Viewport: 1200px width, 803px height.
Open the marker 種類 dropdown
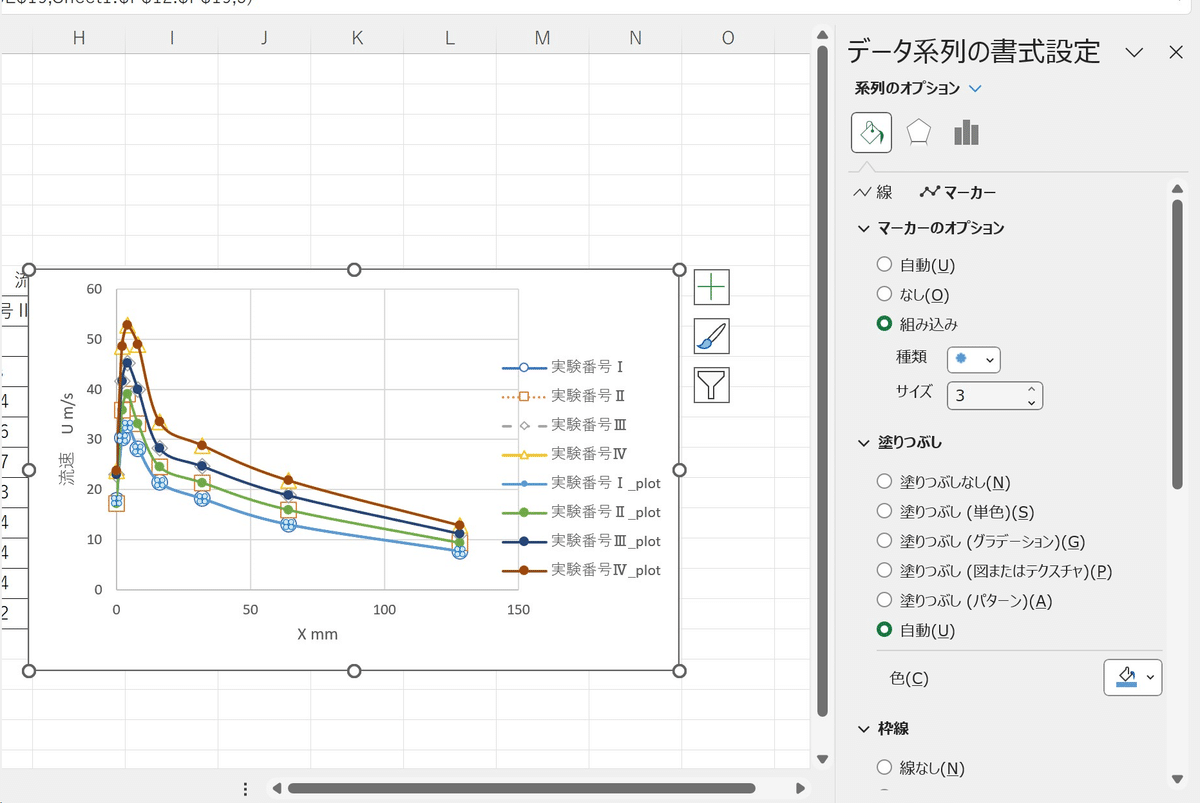pos(974,359)
